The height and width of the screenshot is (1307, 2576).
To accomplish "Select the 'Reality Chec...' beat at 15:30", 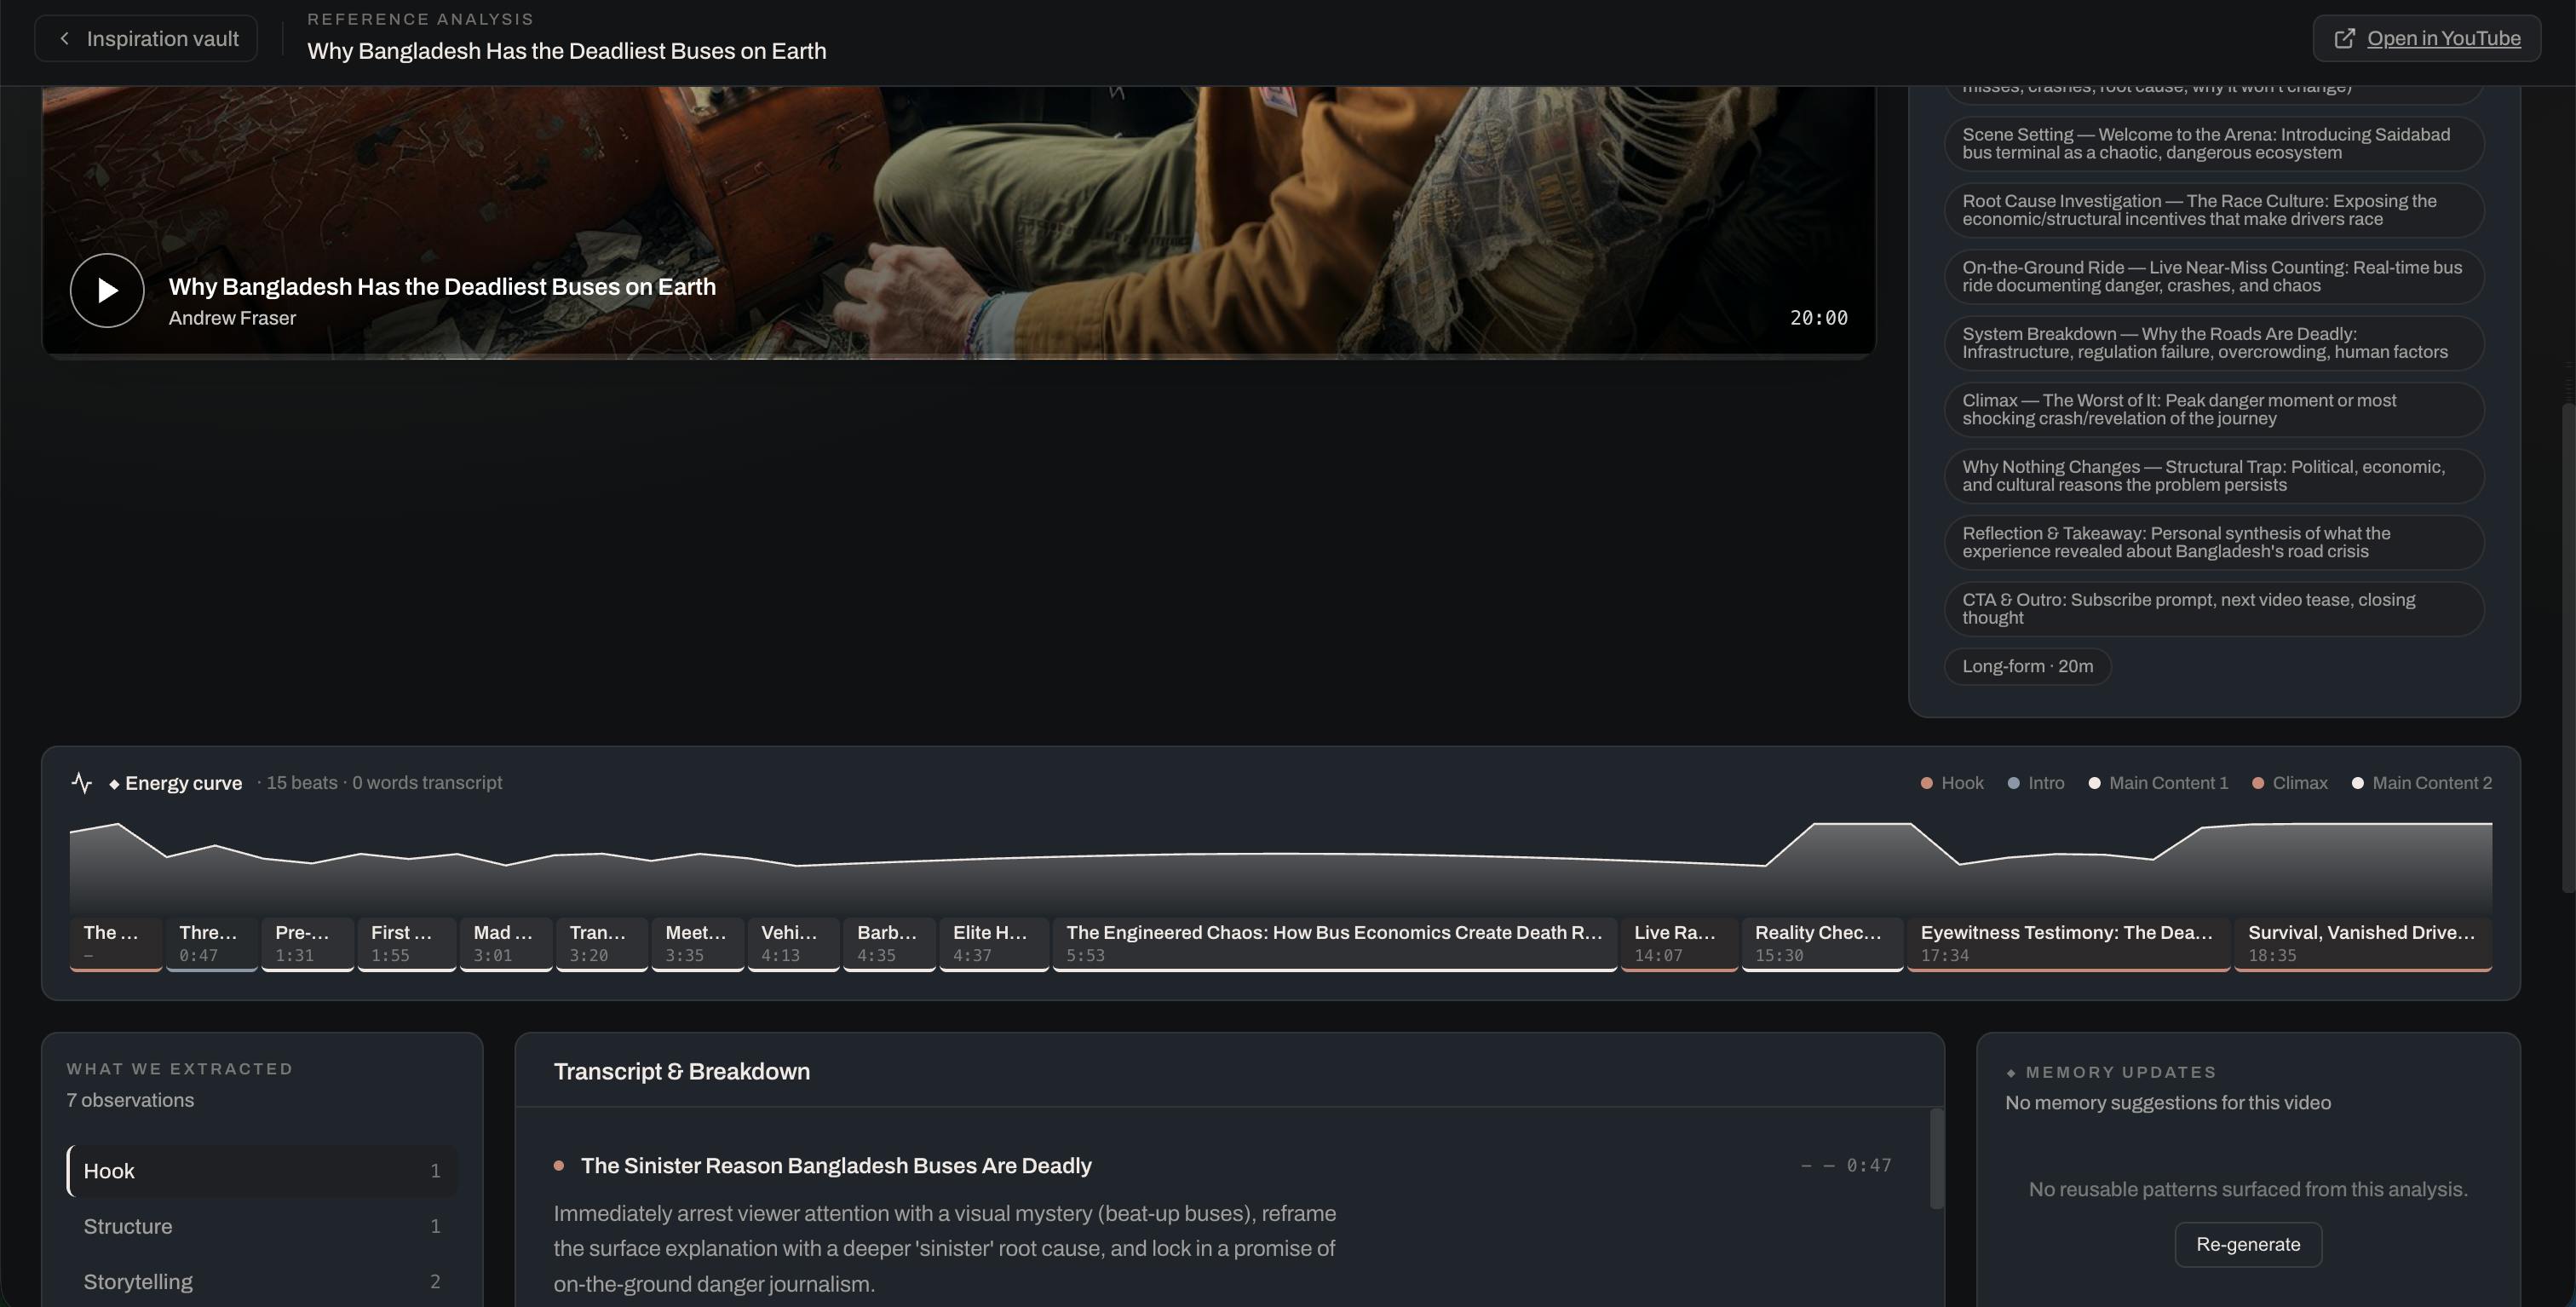I will pyautogui.click(x=1823, y=943).
